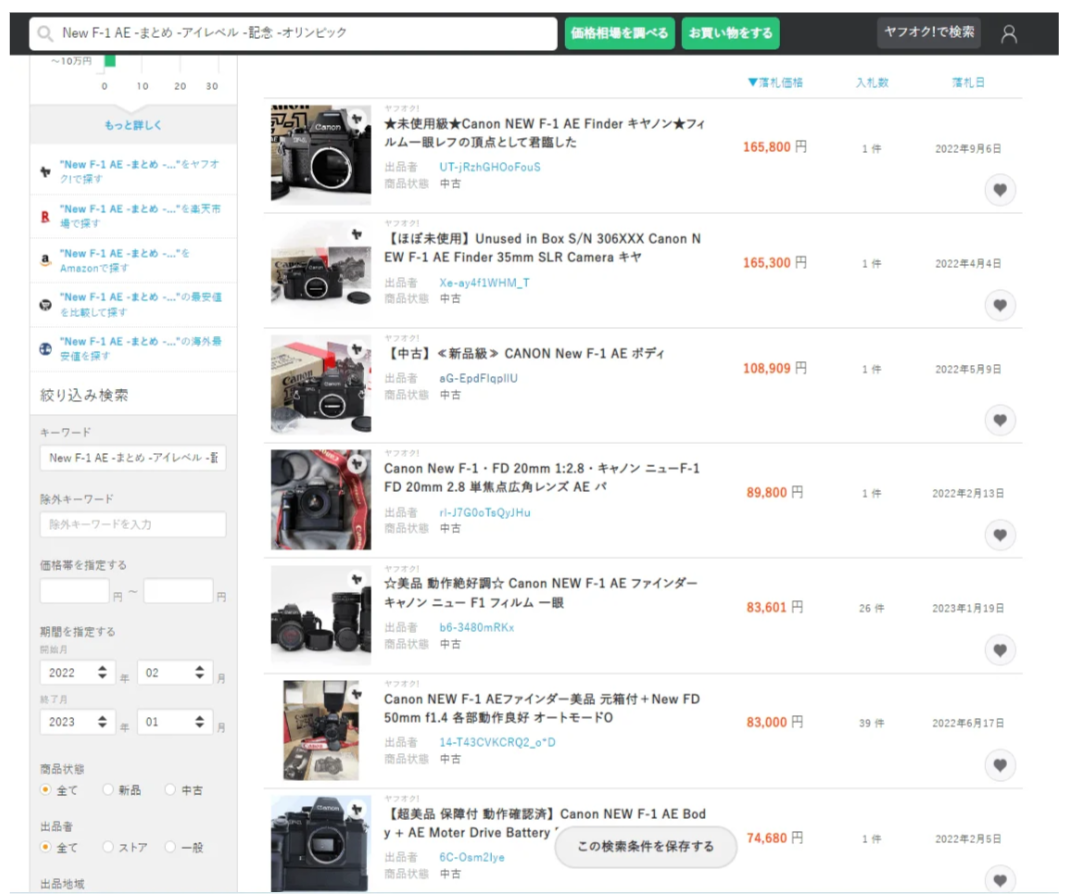Select 新品 condition radio
The width and height of the screenshot is (1066, 895).
[x=107, y=790]
